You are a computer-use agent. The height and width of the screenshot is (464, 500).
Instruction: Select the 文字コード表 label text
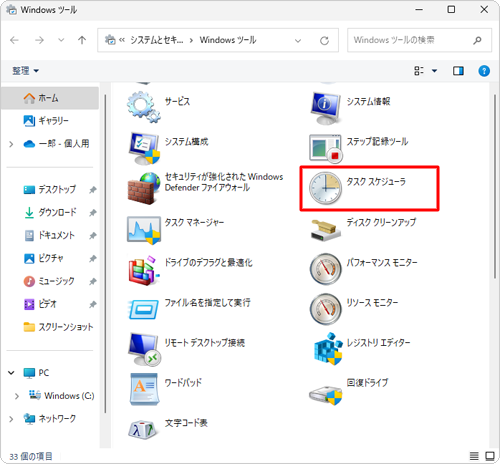point(186,423)
